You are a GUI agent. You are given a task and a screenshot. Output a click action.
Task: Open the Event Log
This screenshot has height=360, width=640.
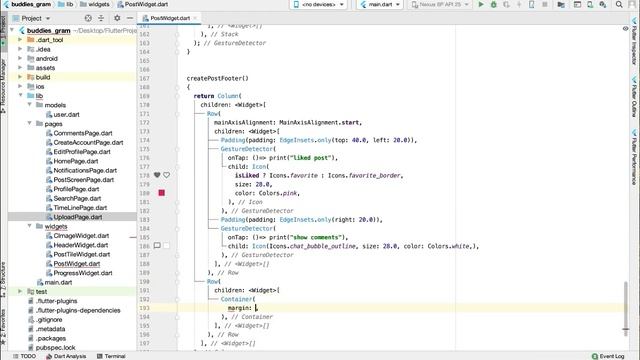pyautogui.click(x=608, y=356)
